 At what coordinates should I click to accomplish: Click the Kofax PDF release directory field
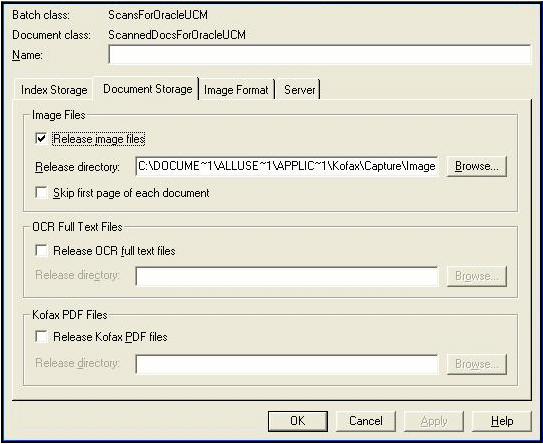coord(287,364)
